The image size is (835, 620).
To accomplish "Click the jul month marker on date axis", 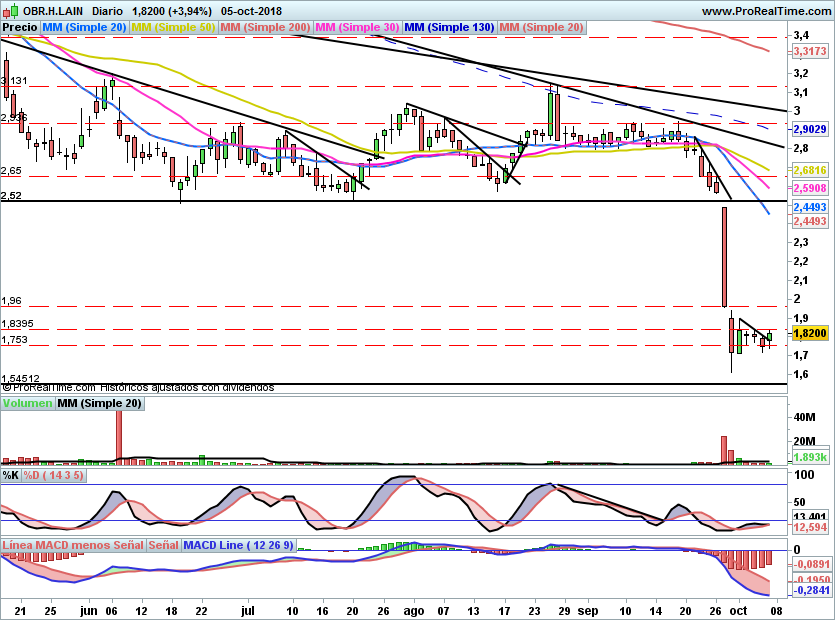I will 248,611.
